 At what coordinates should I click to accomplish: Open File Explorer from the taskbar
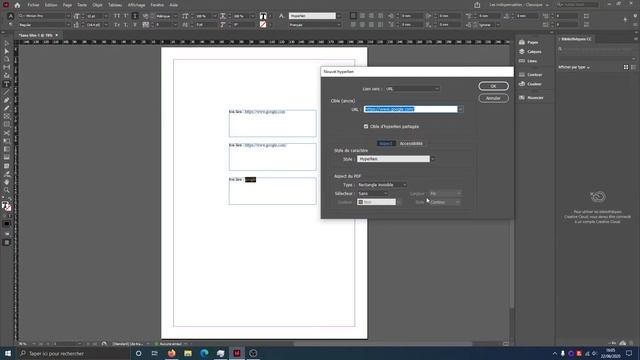(x=188, y=353)
